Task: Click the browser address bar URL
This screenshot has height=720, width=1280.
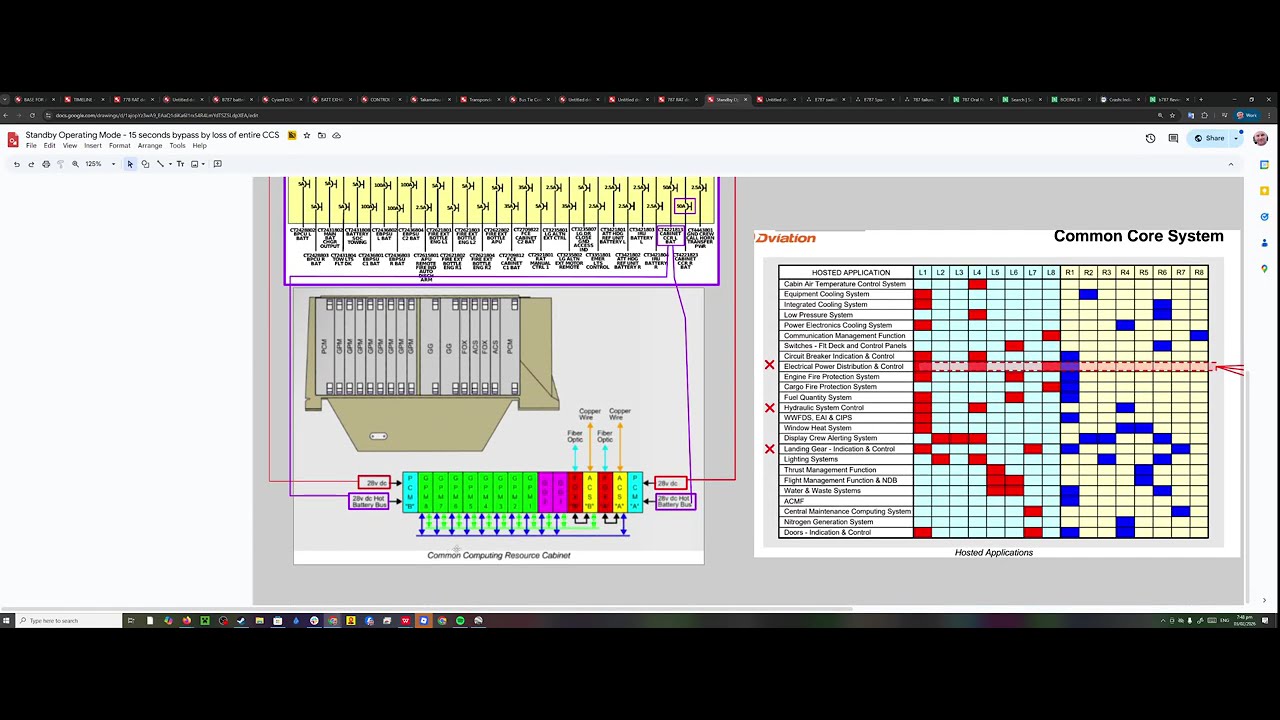Action: click(157, 115)
